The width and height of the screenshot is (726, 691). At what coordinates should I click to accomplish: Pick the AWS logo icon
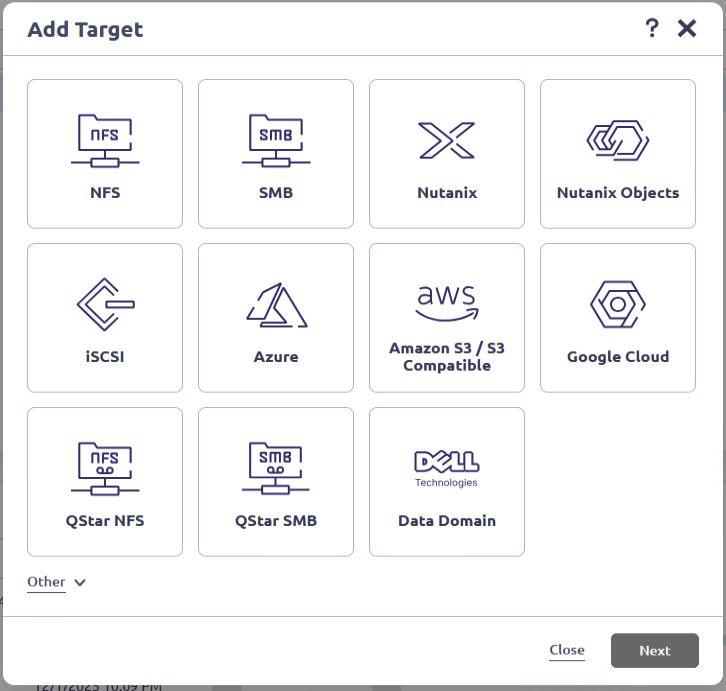(x=447, y=302)
